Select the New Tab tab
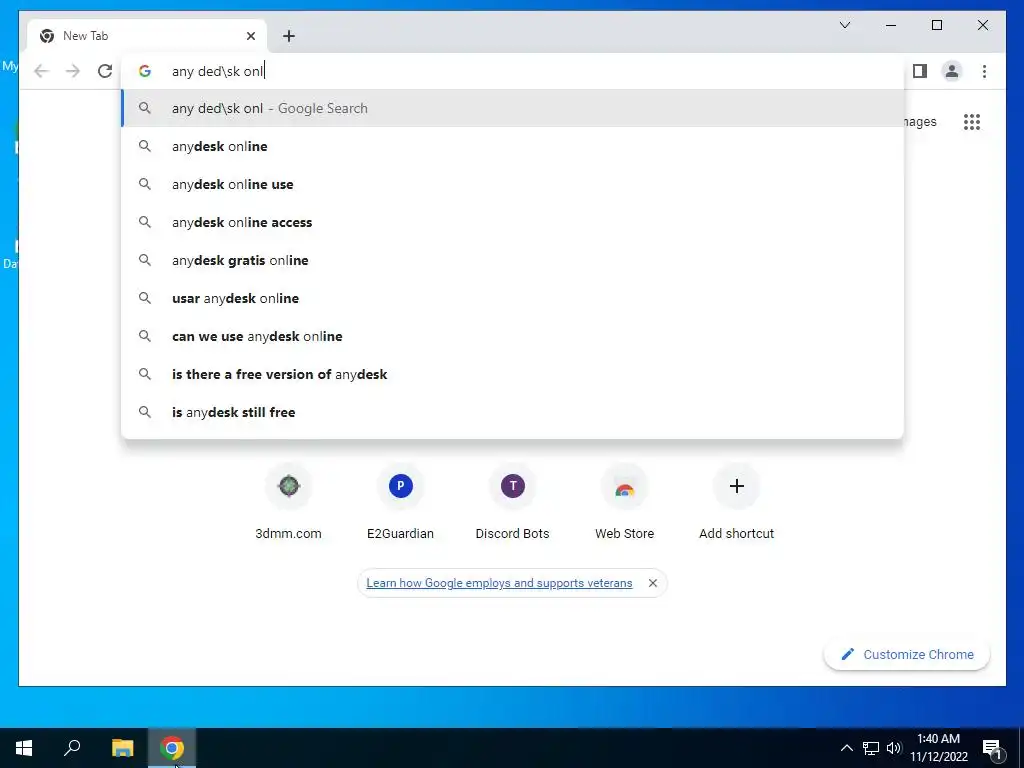This screenshot has width=1024, height=768. 147,36
